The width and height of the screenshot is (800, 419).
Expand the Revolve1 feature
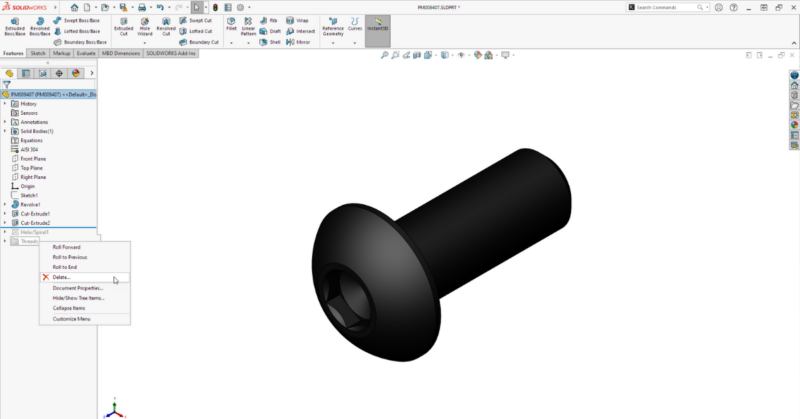point(5,205)
